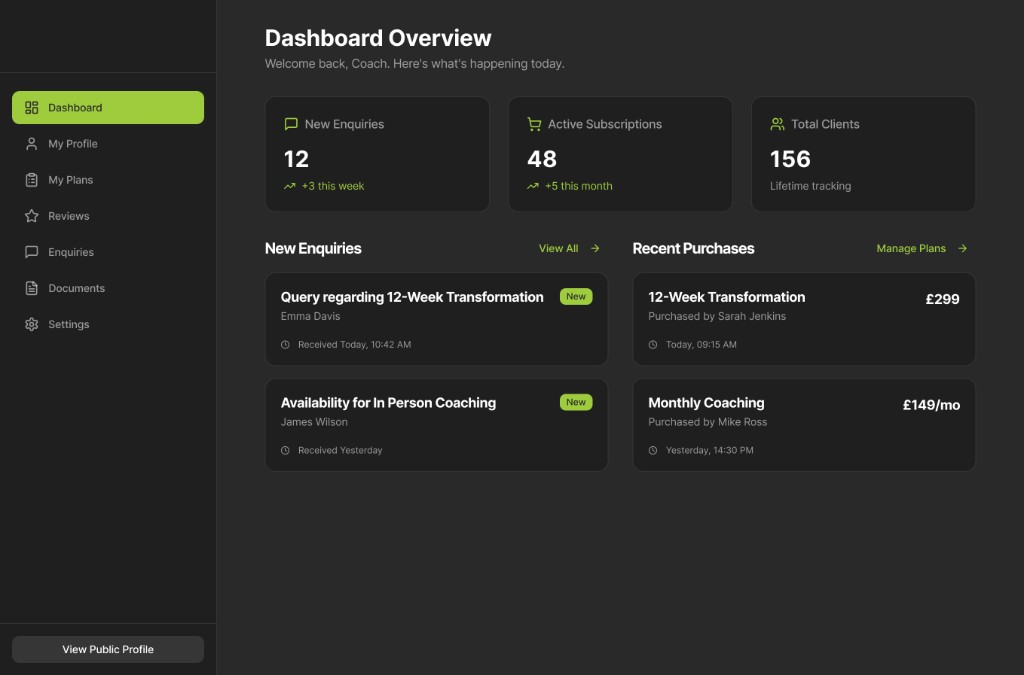Click sender name James Wilson
1024x675 pixels.
tap(314, 422)
